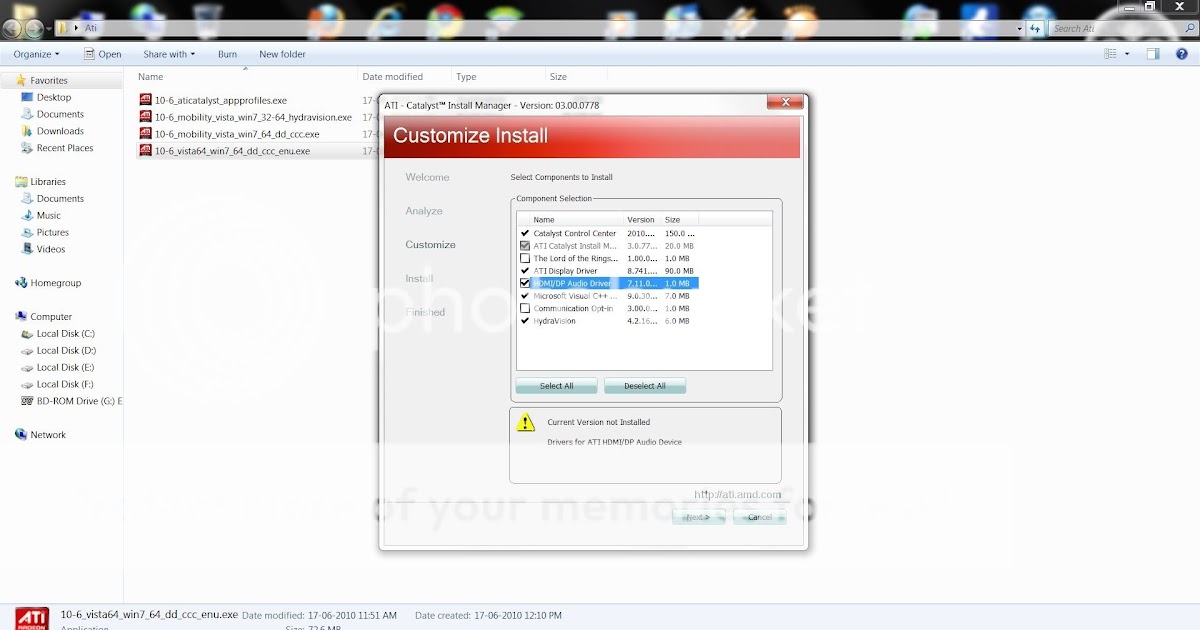The image size is (1200, 630).
Task: Click Next in the installer
Action: coord(699,517)
